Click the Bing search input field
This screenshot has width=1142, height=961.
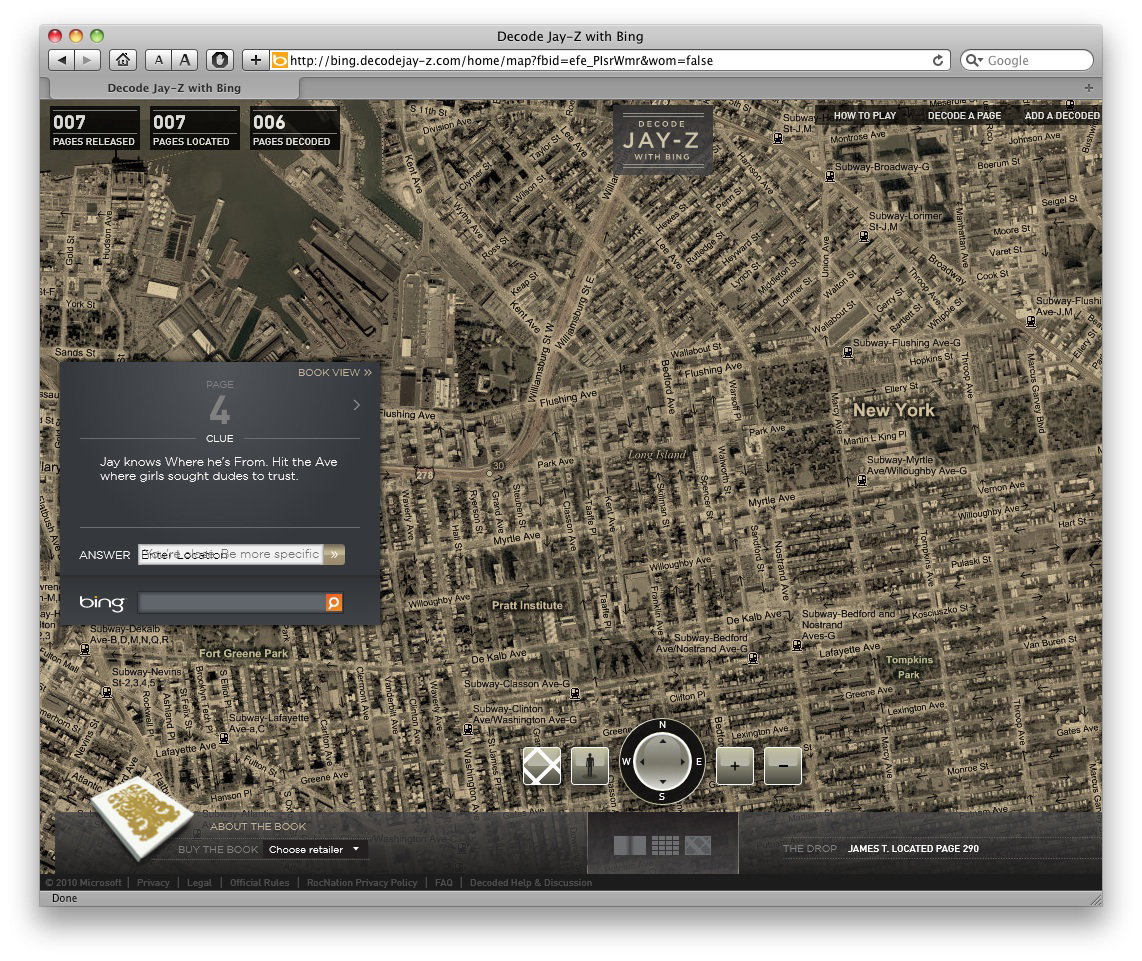point(232,603)
